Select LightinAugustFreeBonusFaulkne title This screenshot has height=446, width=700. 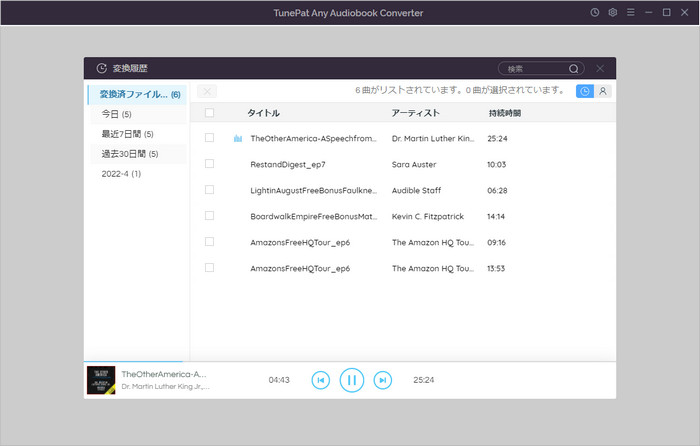pyautogui.click(x=313, y=190)
